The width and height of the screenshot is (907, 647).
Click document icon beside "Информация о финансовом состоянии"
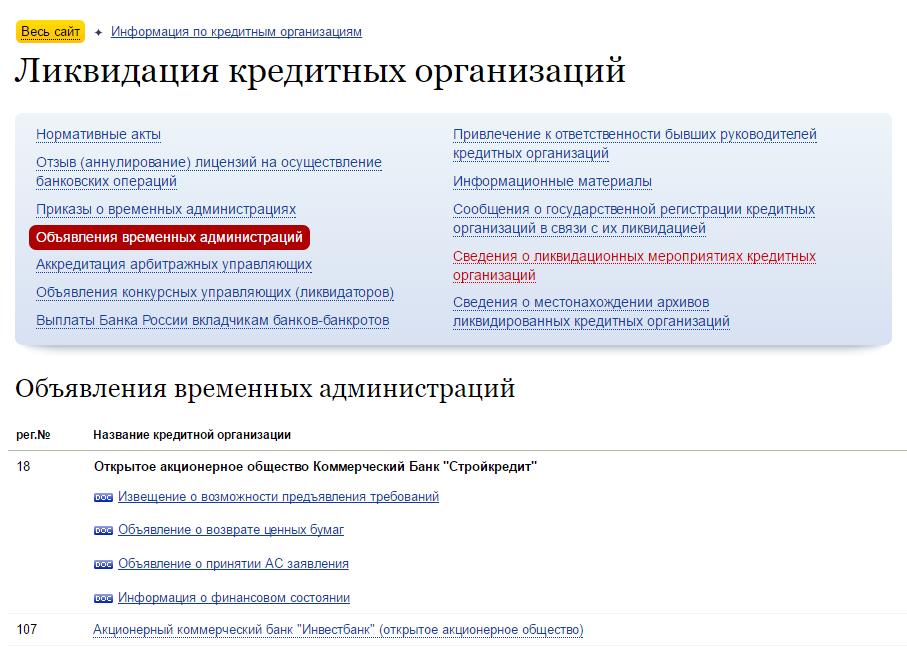tap(101, 597)
